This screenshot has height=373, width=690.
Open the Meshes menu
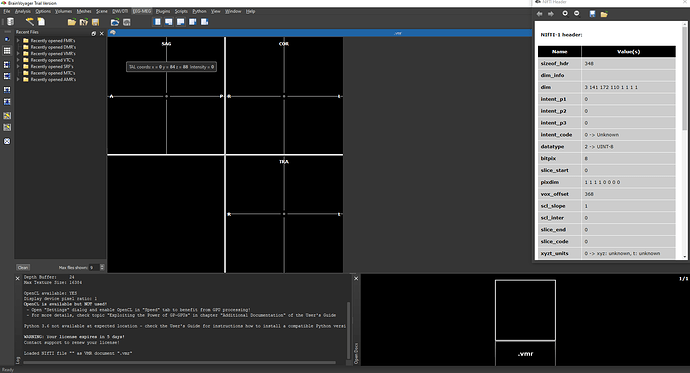click(x=84, y=11)
